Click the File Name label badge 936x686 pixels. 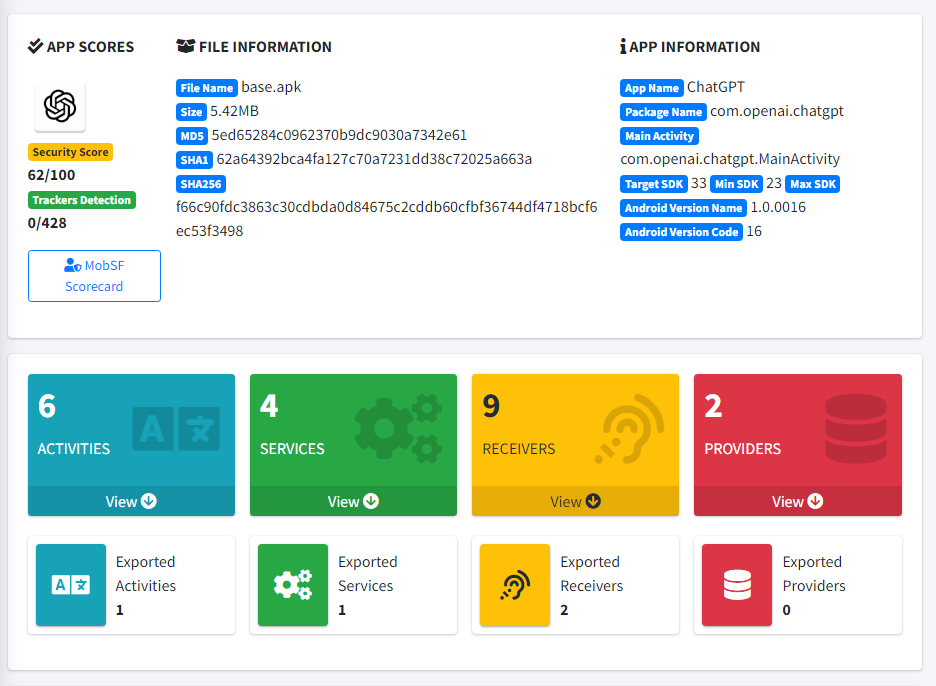tap(207, 88)
